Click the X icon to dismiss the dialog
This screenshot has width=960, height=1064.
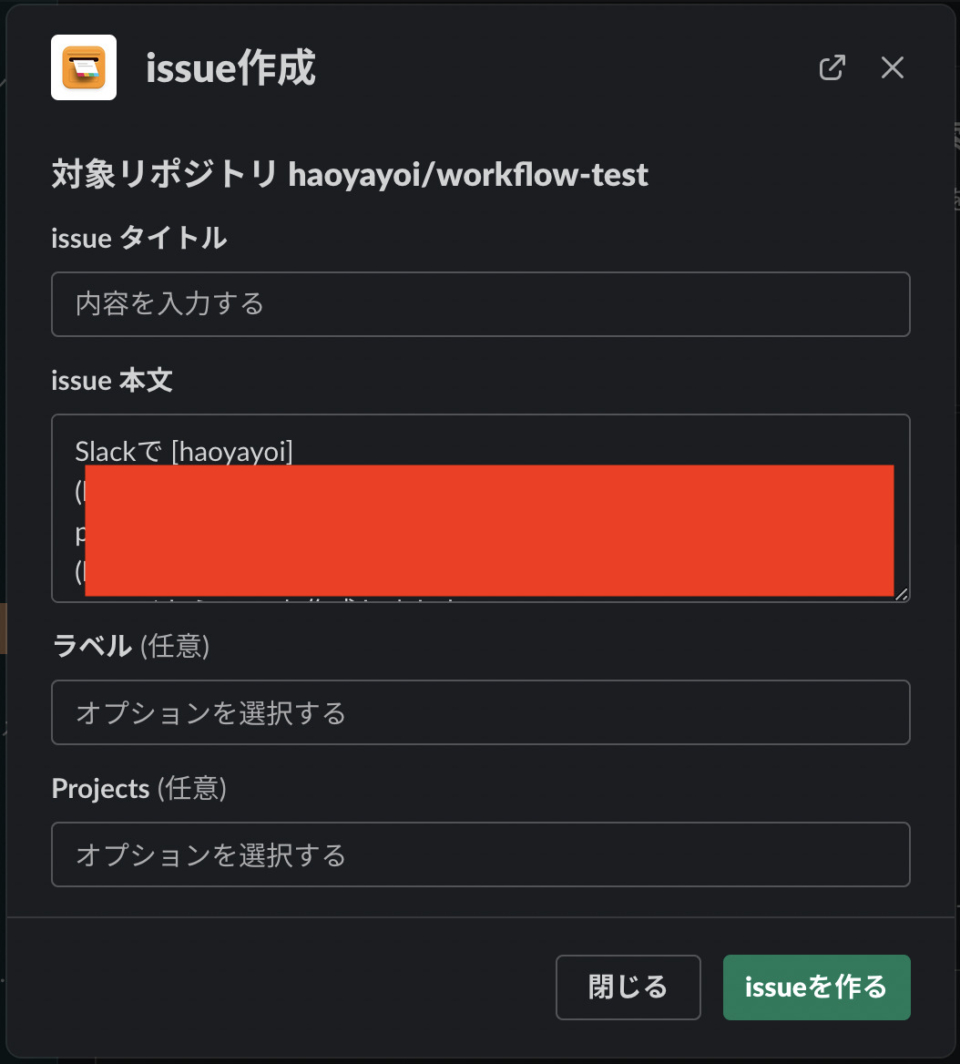coord(891,68)
